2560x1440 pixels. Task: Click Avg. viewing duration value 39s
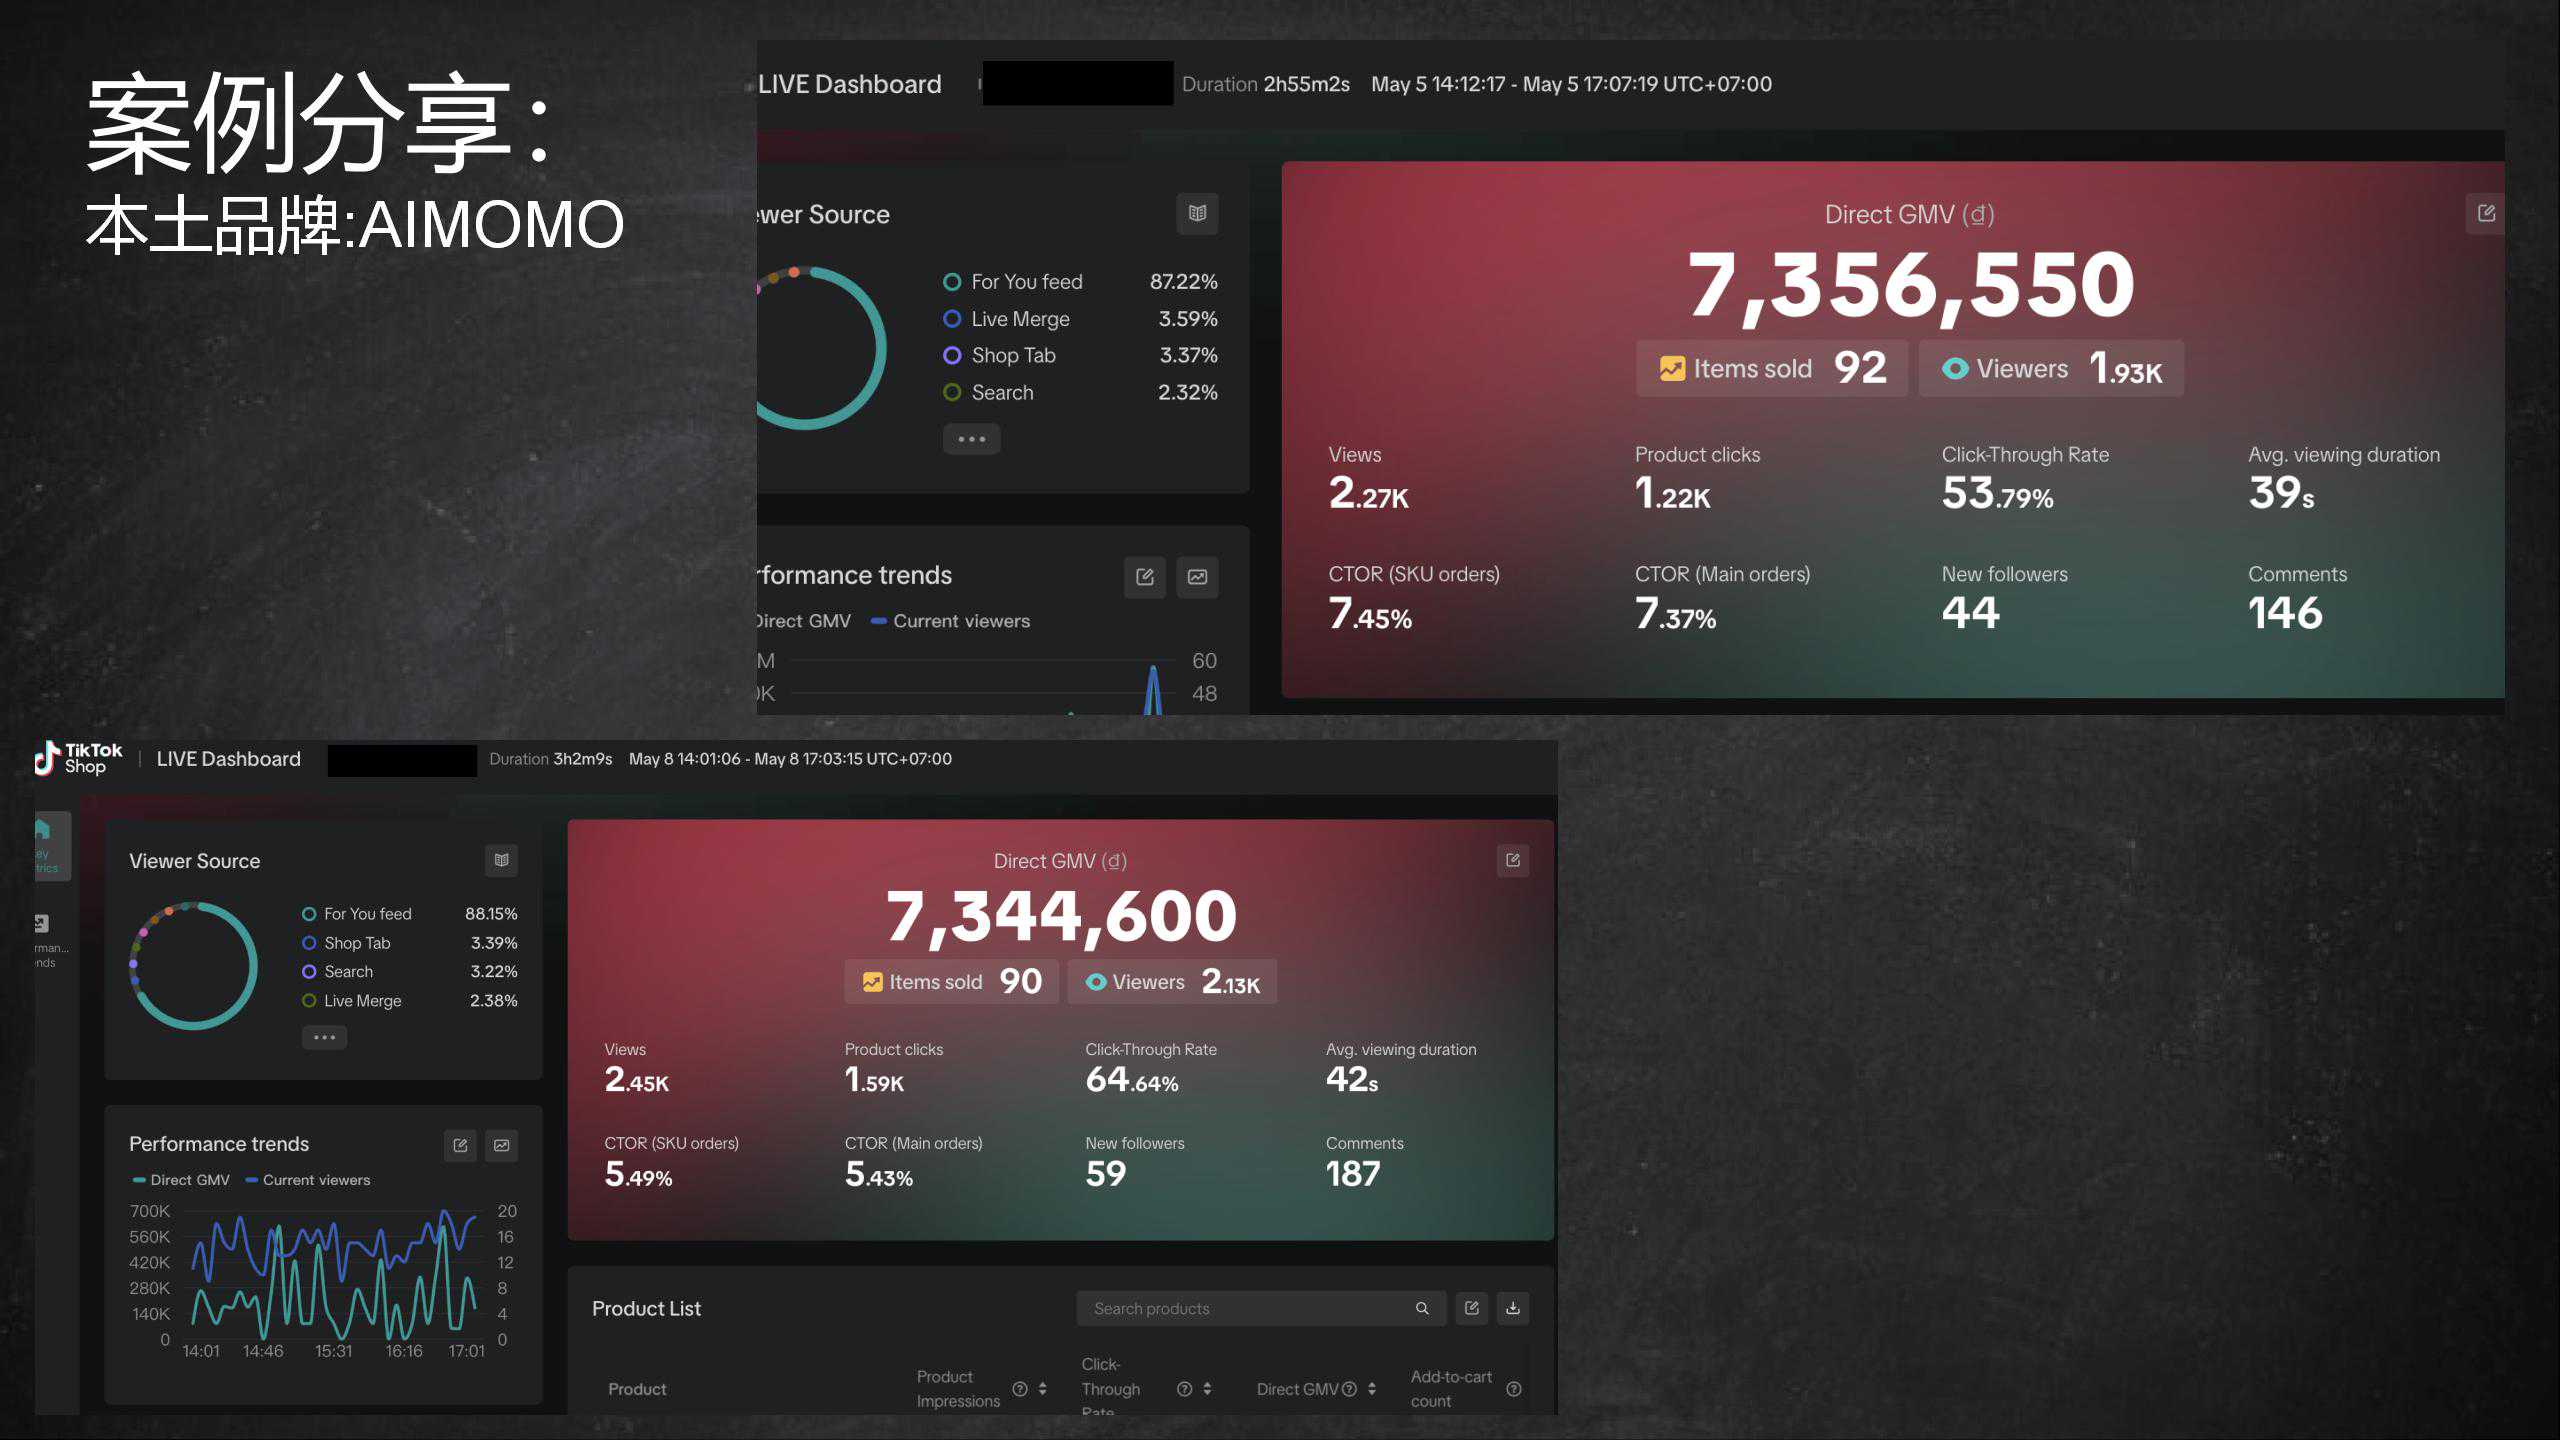coord(2281,493)
